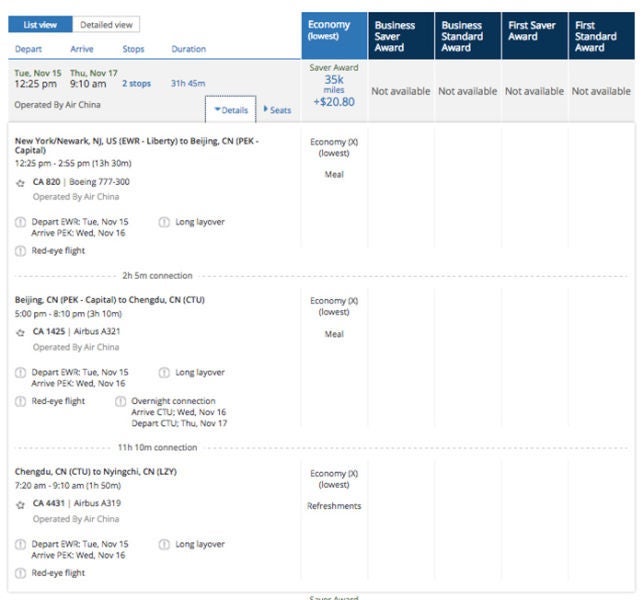Click the Economy (lowest) column header
The width and height of the screenshot is (644, 600).
pyautogui.click(x=334, y=31)
